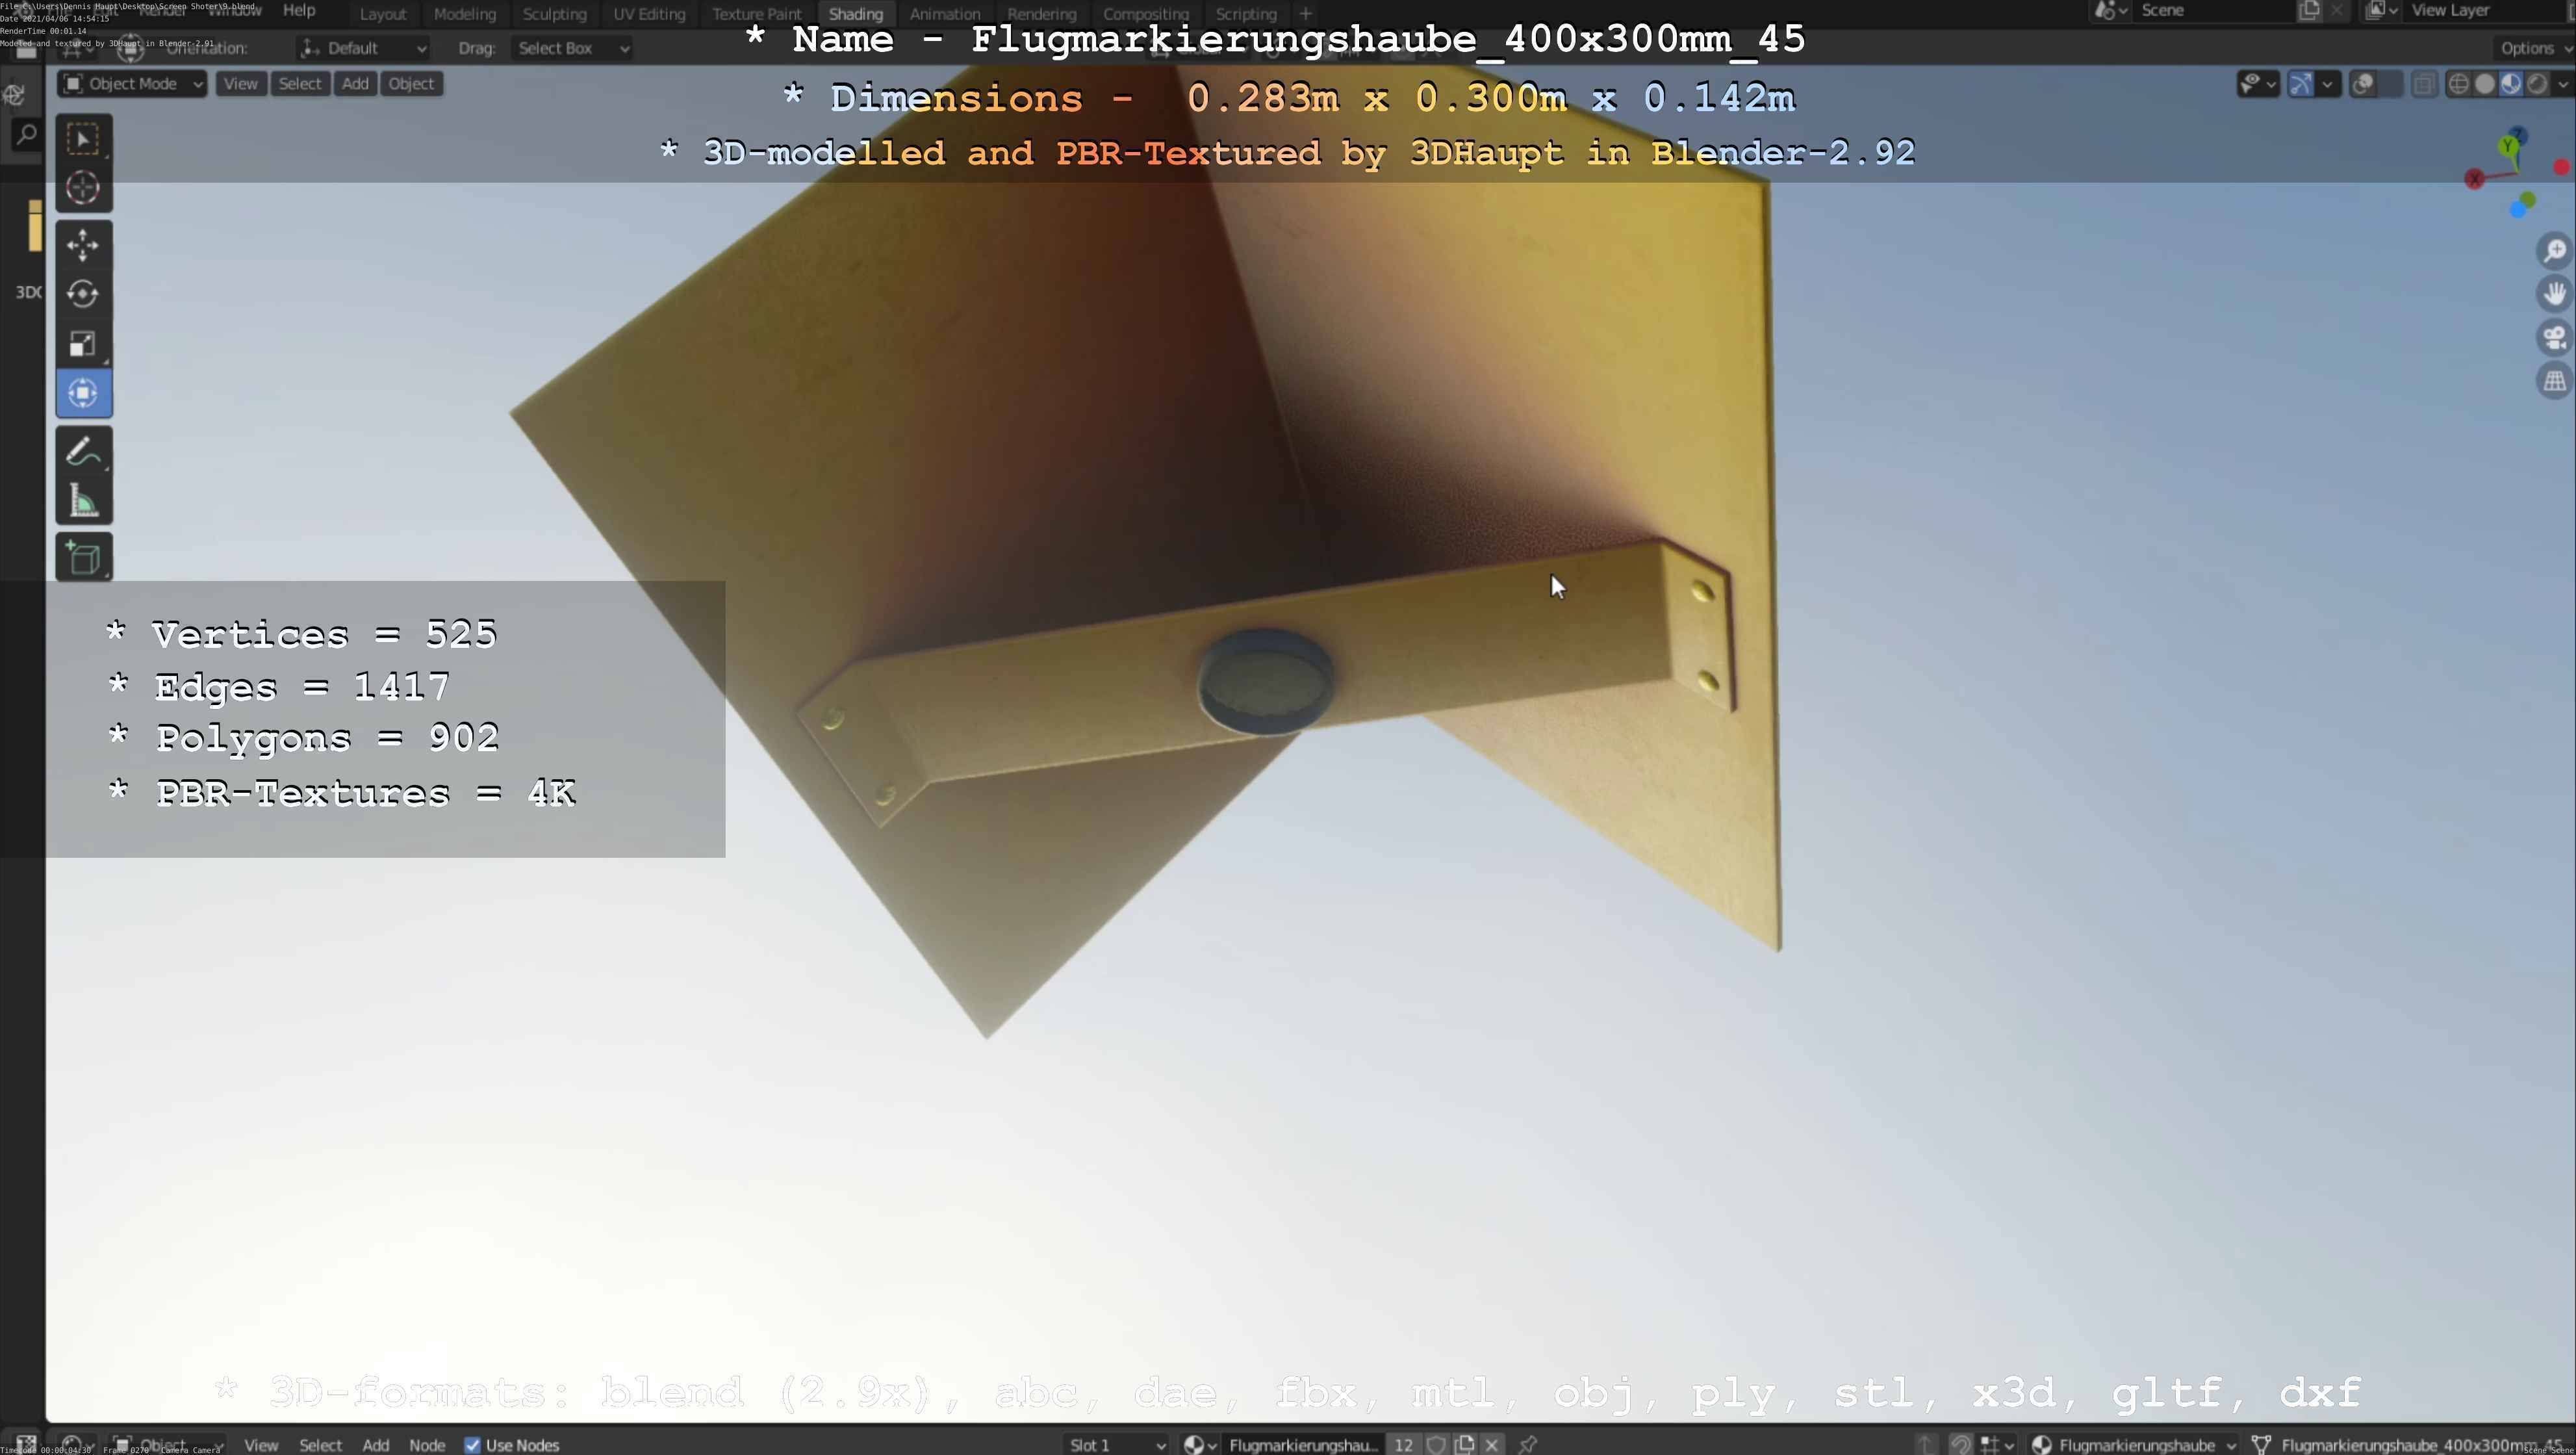Open Drag Select Box dropdown
The height and width of the screenshot is (1455, 2576).
pos(572,48)
